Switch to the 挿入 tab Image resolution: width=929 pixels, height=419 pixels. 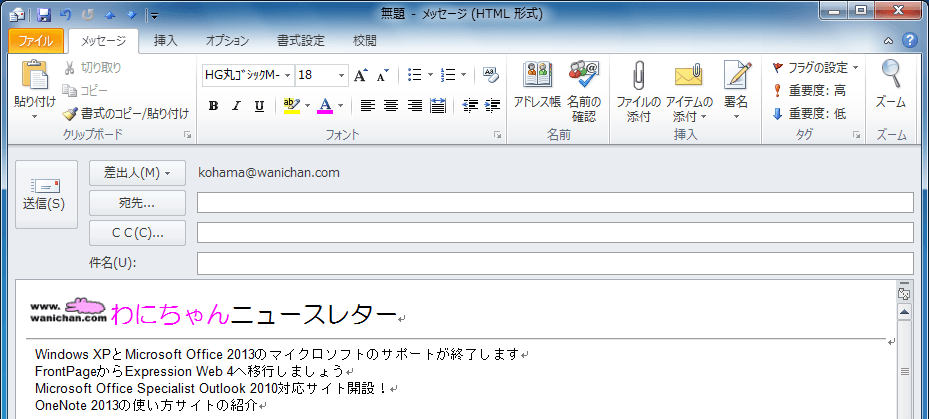[166, 41]
